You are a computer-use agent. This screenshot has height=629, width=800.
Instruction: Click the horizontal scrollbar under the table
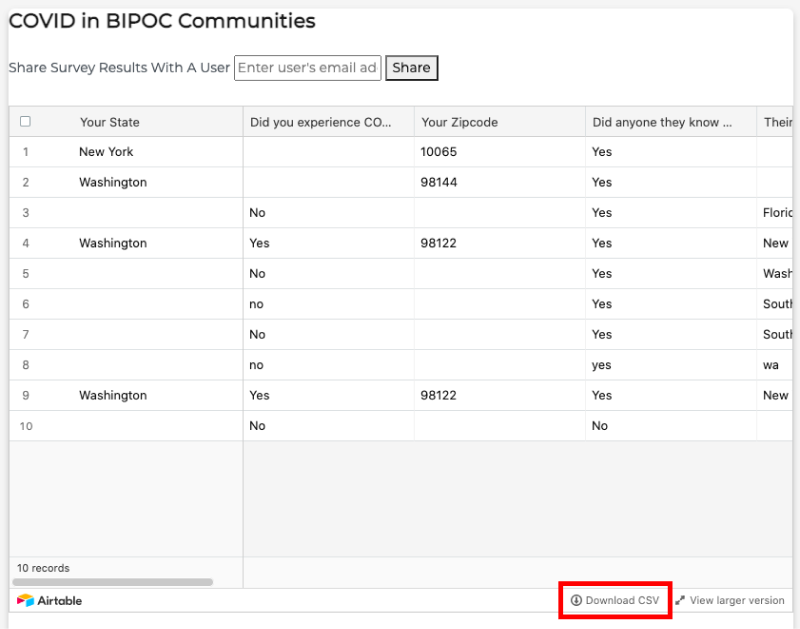(112, 582)
